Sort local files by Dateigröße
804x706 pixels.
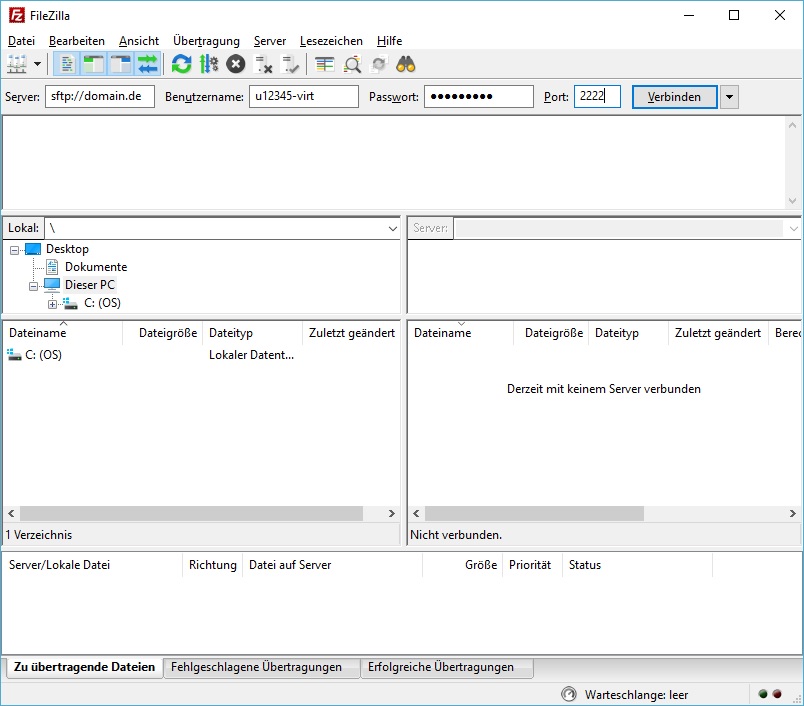click(x=163, y=333)
